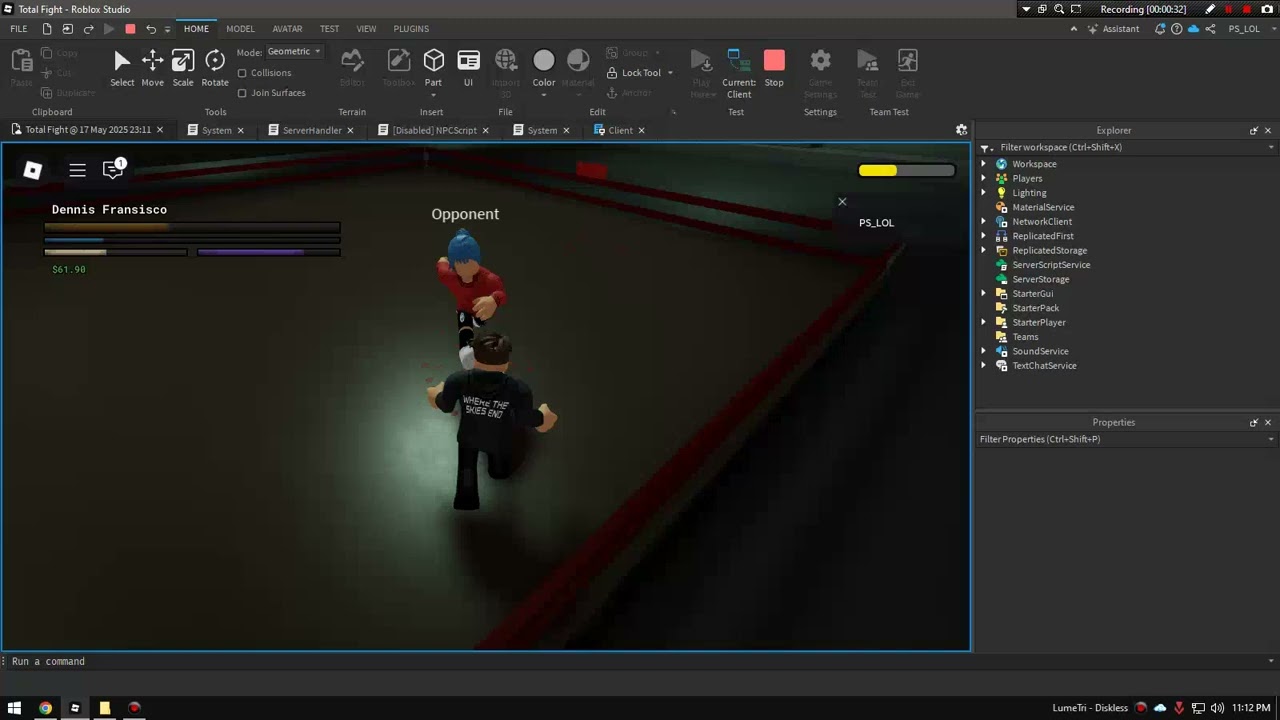Open the FILE menu
Viewport: 1280px width, 720px height.
click(x=19, y=29)
